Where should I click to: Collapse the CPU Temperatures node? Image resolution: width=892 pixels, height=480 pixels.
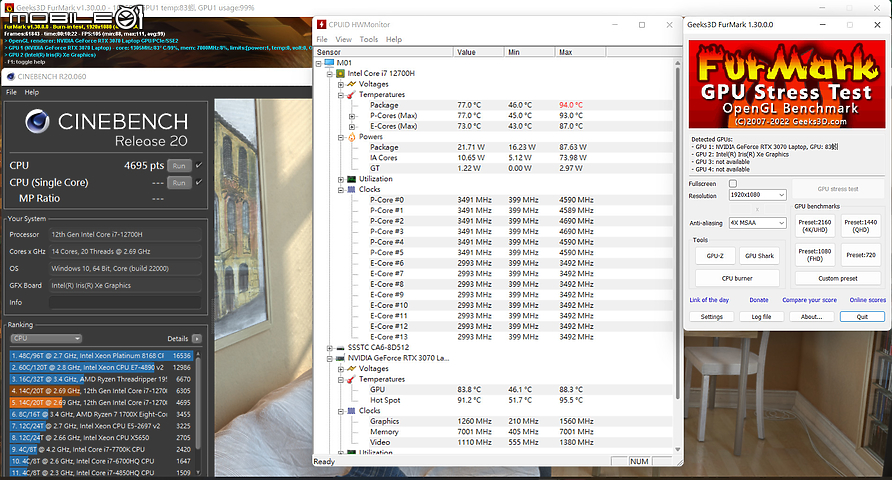(341, 94)
